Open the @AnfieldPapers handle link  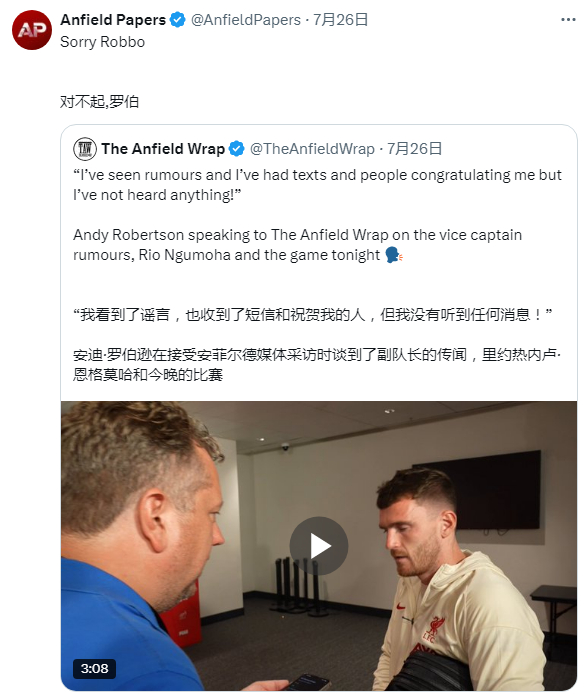pyautogui.click(x=246, y=20)
